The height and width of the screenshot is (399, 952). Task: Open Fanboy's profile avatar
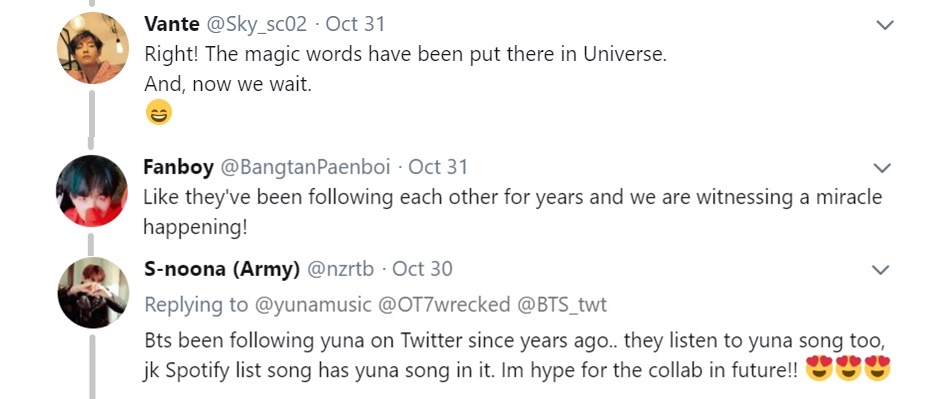tap(92, 191)
